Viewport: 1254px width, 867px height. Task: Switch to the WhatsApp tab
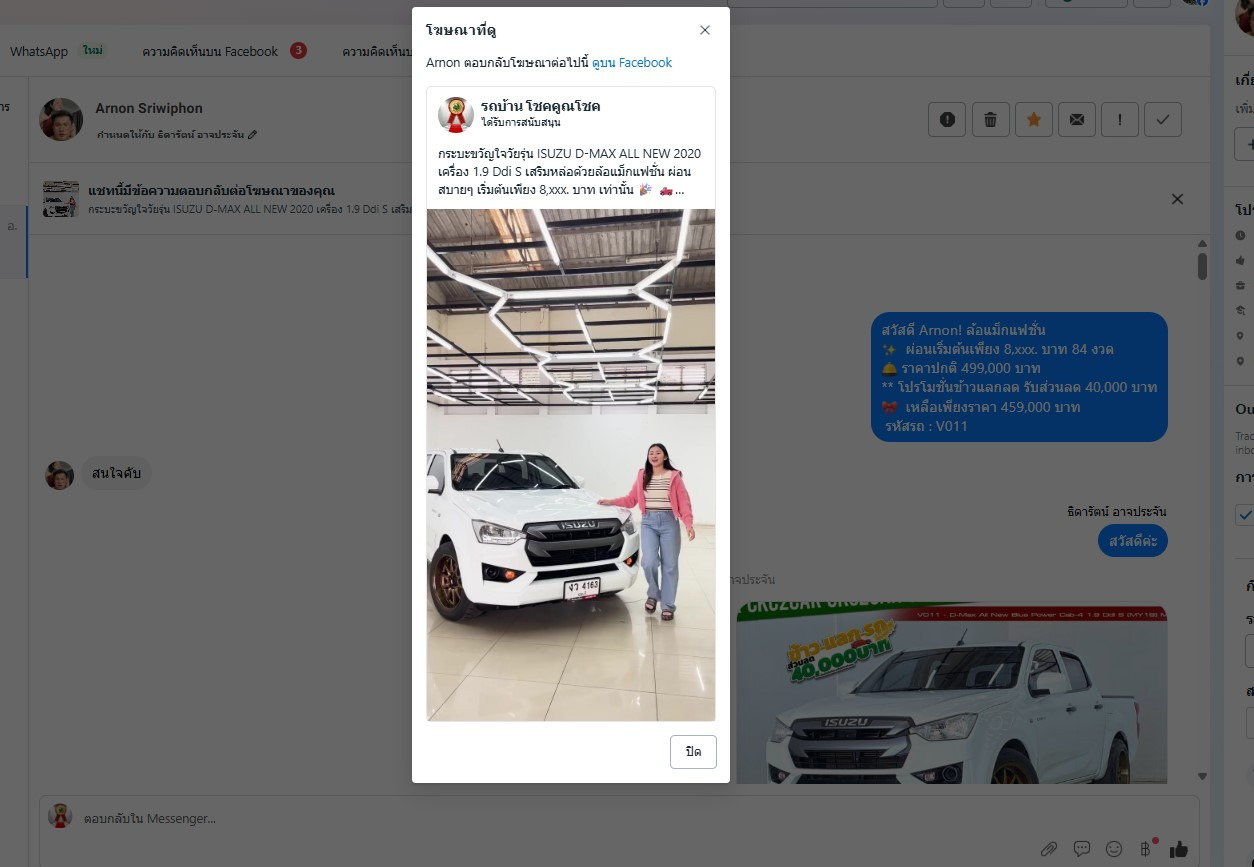click(39, 51)
